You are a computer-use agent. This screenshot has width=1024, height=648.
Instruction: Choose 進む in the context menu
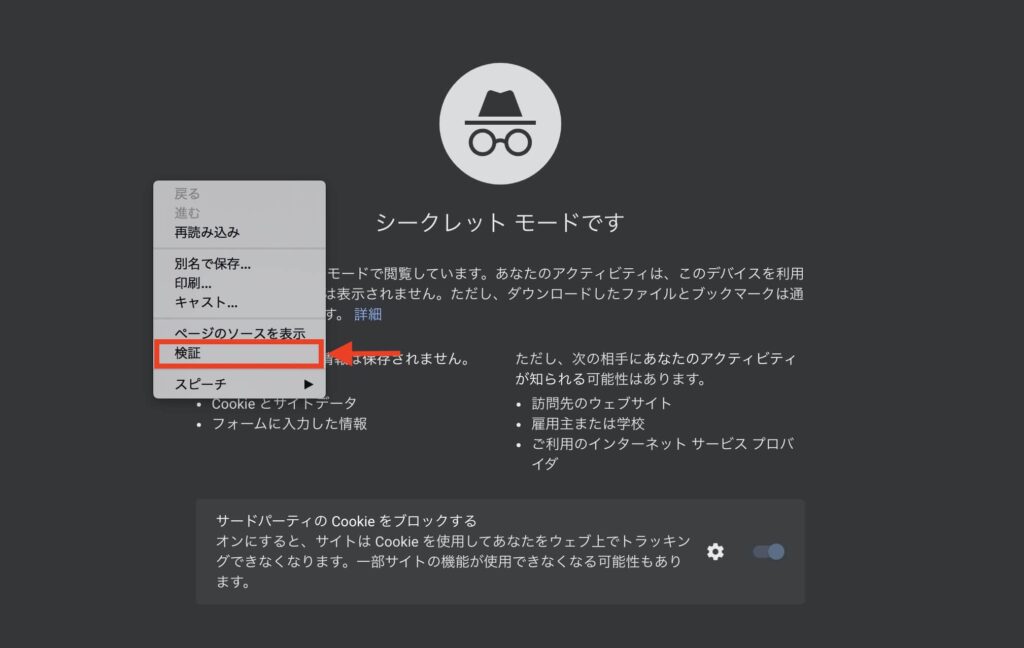tap(239, 212)
